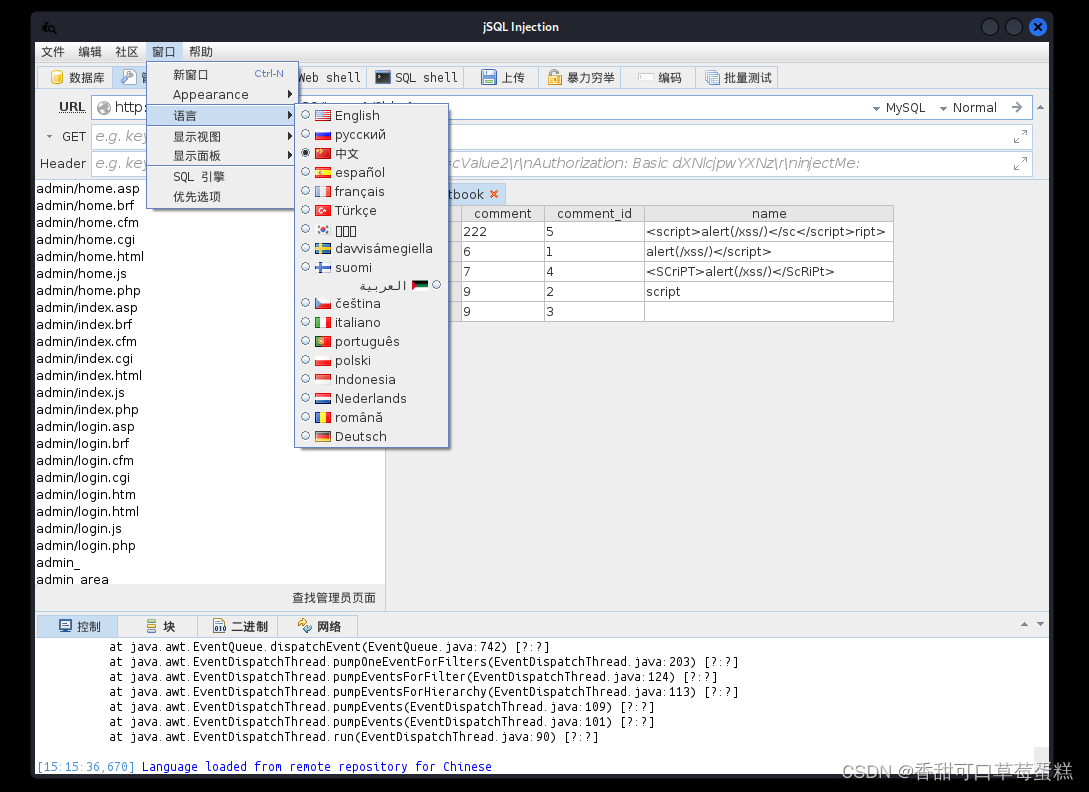Viewport: 1089px width, 792px height.
Task: Open the MySQL database type dropdown
Action: [x=899, y=108]
